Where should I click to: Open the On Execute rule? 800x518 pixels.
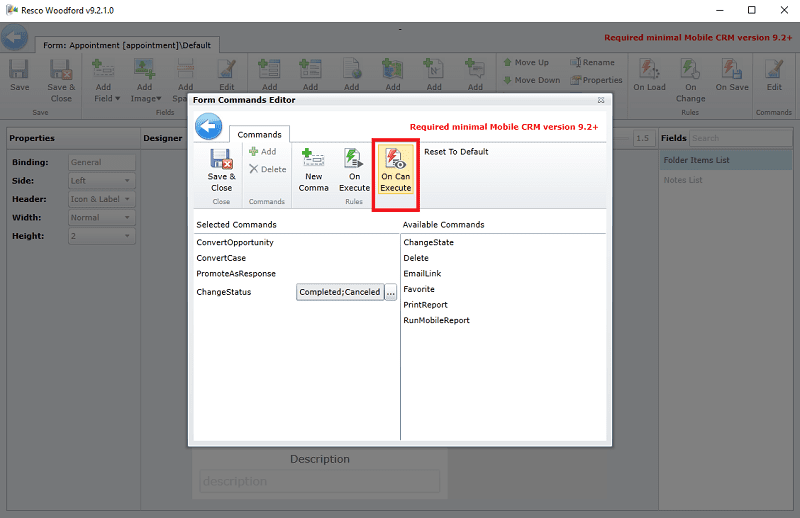(354, 170)
